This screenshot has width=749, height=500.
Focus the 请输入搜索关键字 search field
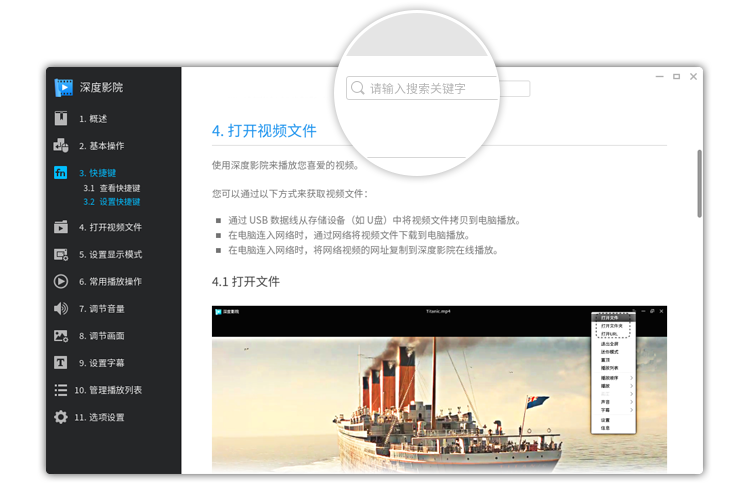[x=438, y=88]
